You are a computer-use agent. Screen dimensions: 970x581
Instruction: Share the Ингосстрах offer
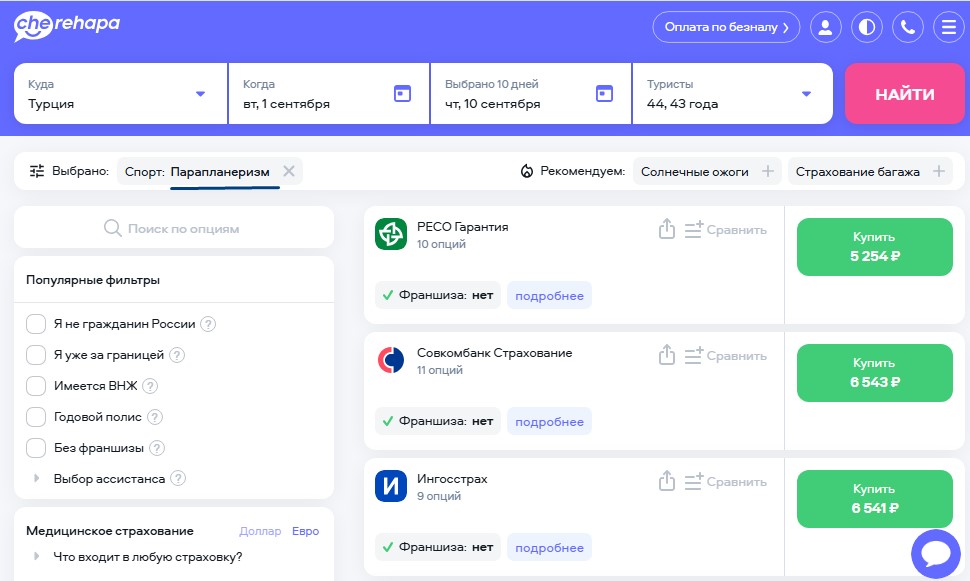tap(667, 481)
